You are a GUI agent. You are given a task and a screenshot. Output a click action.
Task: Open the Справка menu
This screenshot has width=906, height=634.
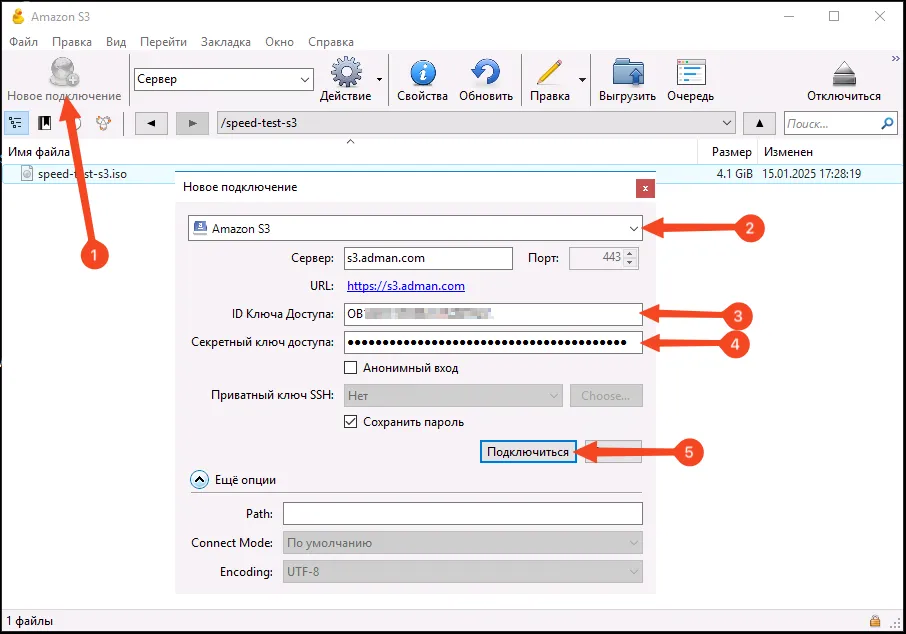tap(331, 42)
